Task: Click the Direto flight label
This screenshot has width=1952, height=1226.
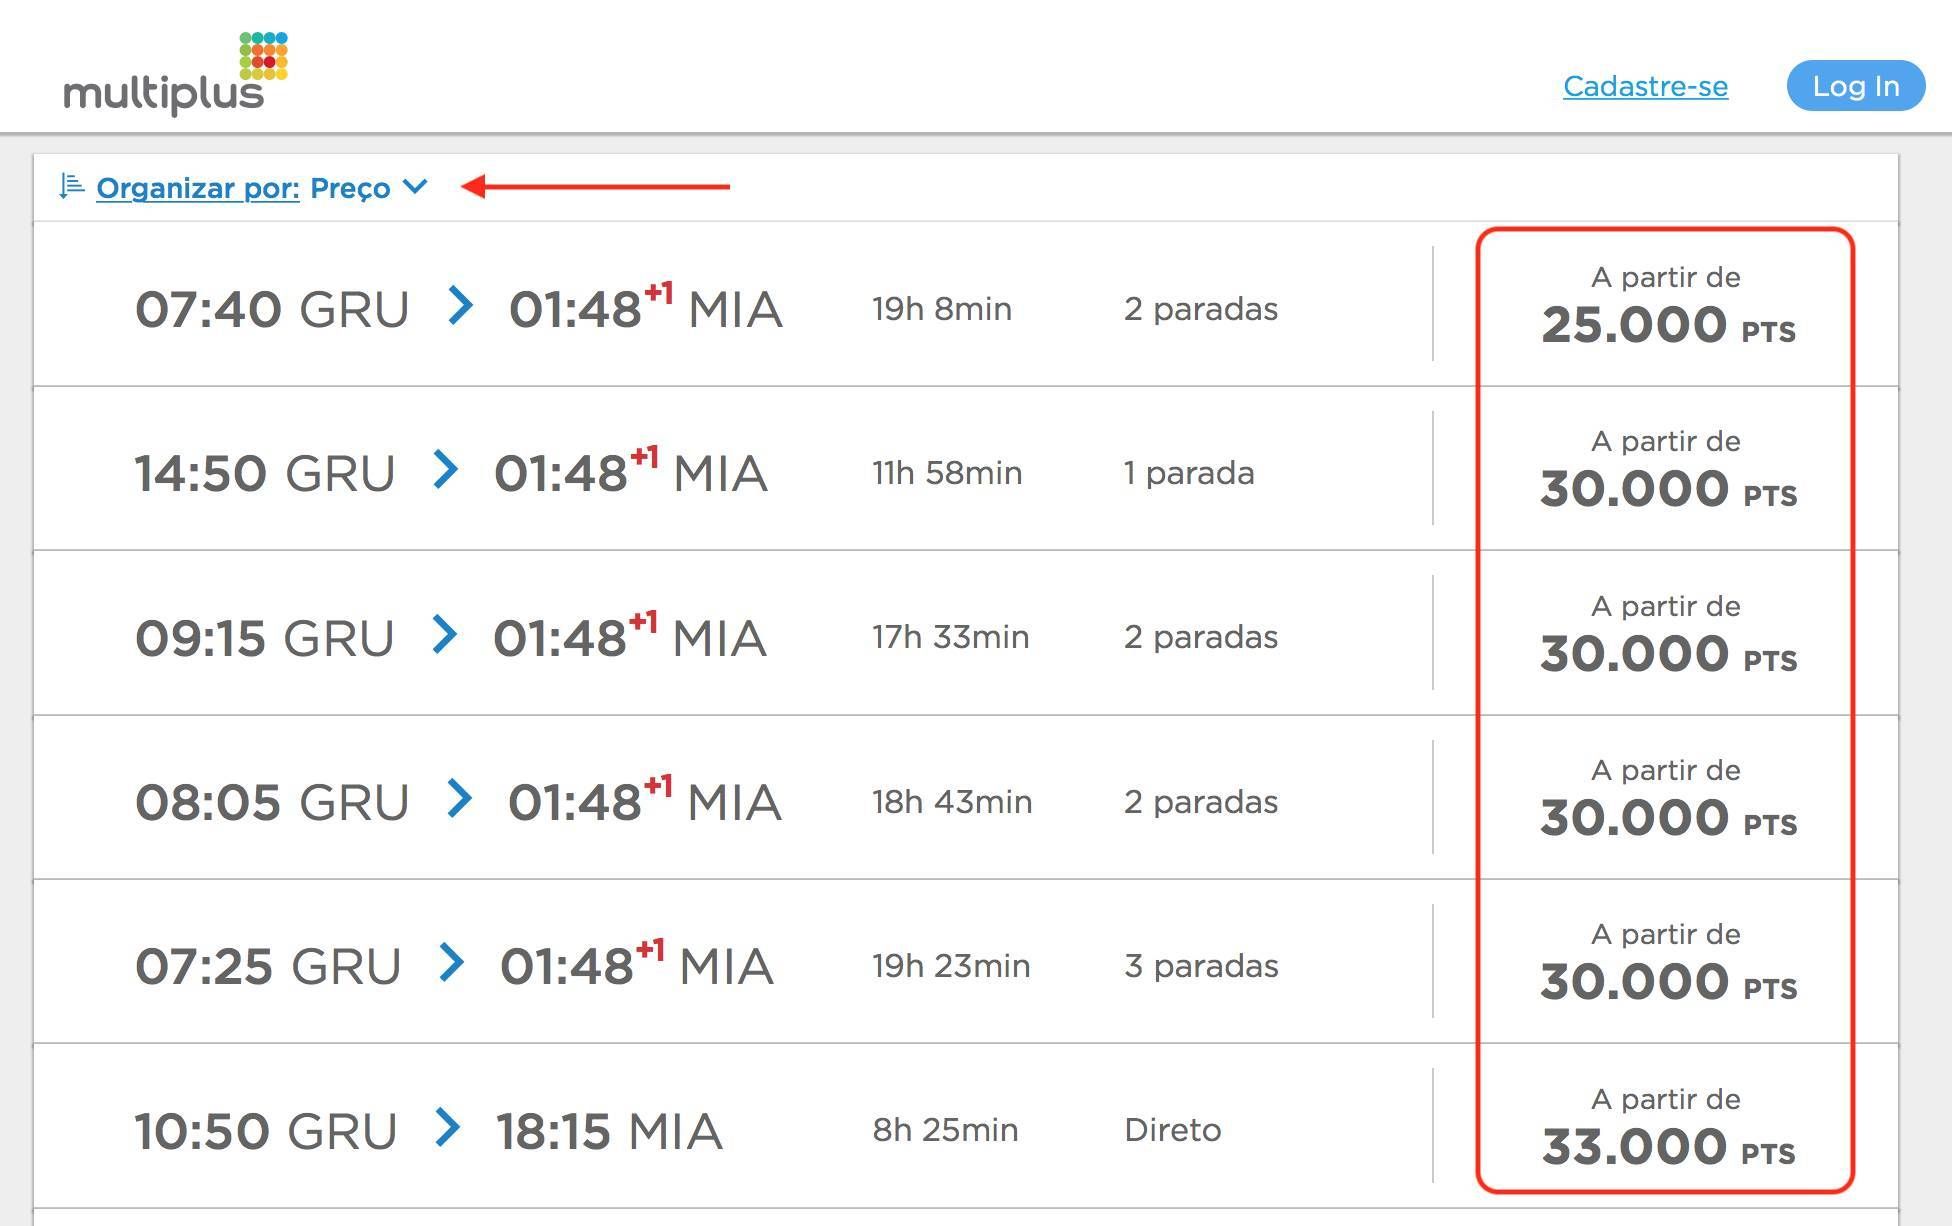Action: 1172,1130
